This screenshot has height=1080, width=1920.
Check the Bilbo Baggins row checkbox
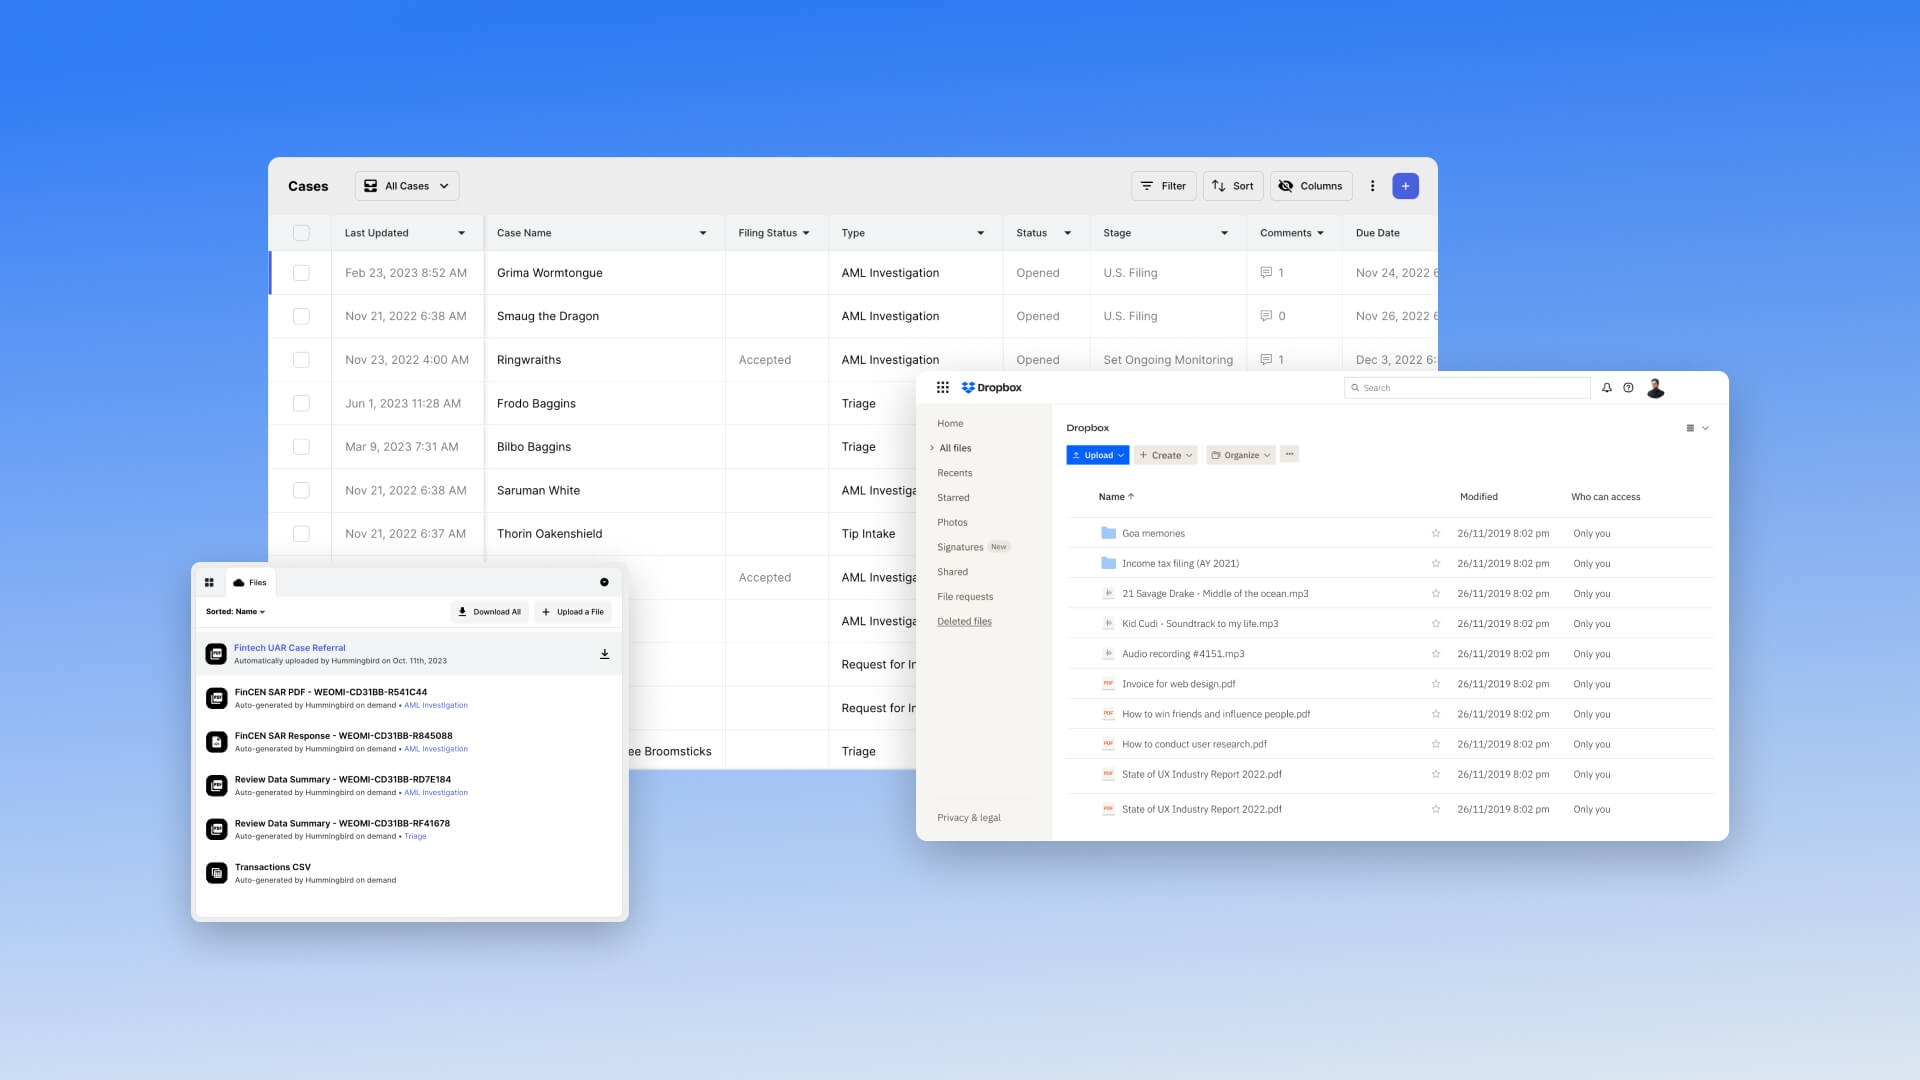click(x=301, y=447)
